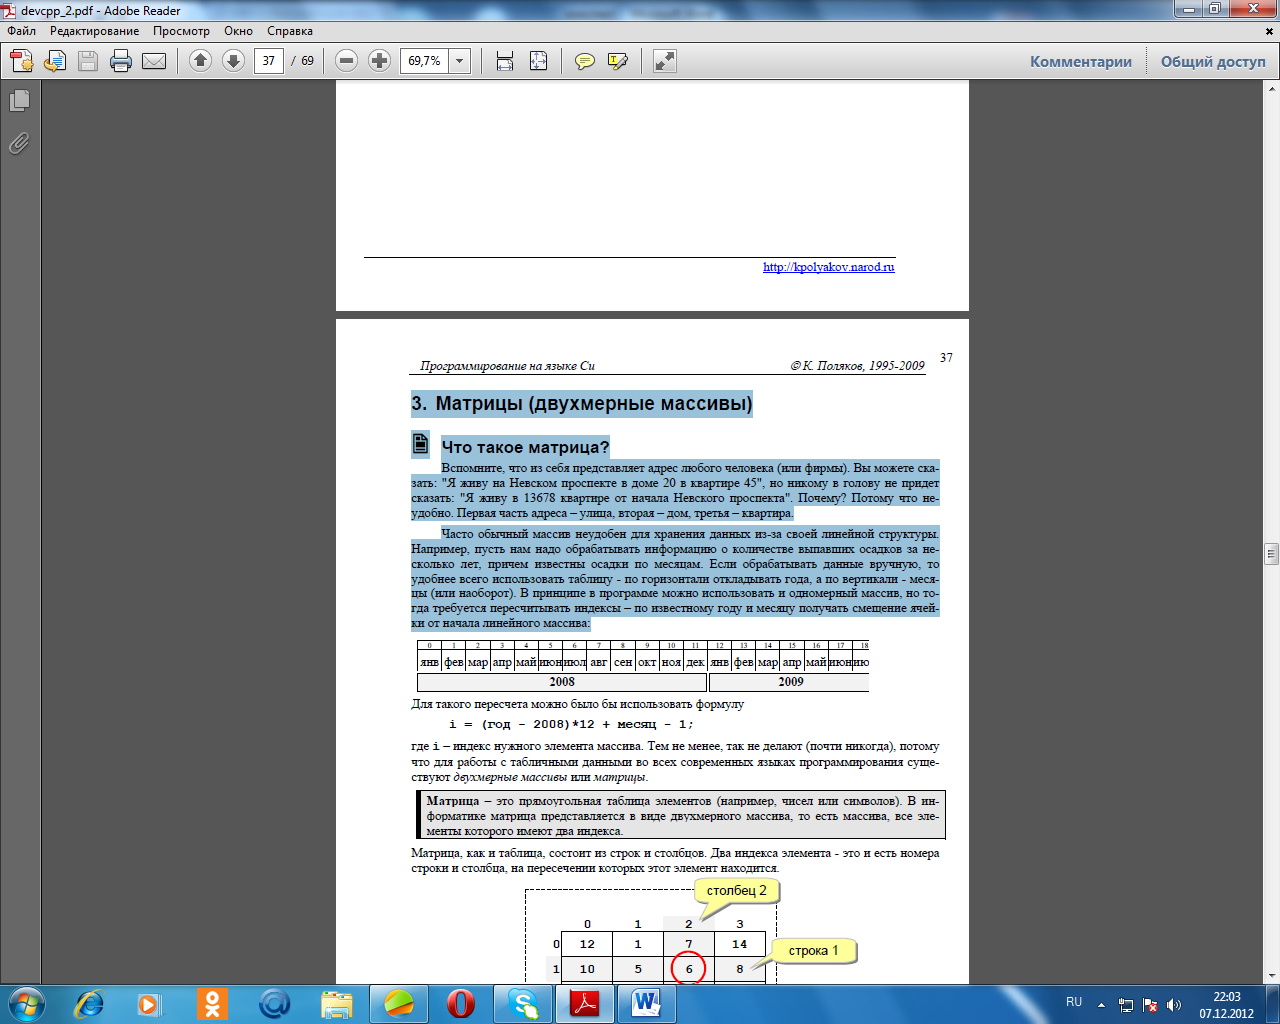This screenshot has height=1024, width=1280.
Task: Select the fit one full page icon
Action: (538, 61)
